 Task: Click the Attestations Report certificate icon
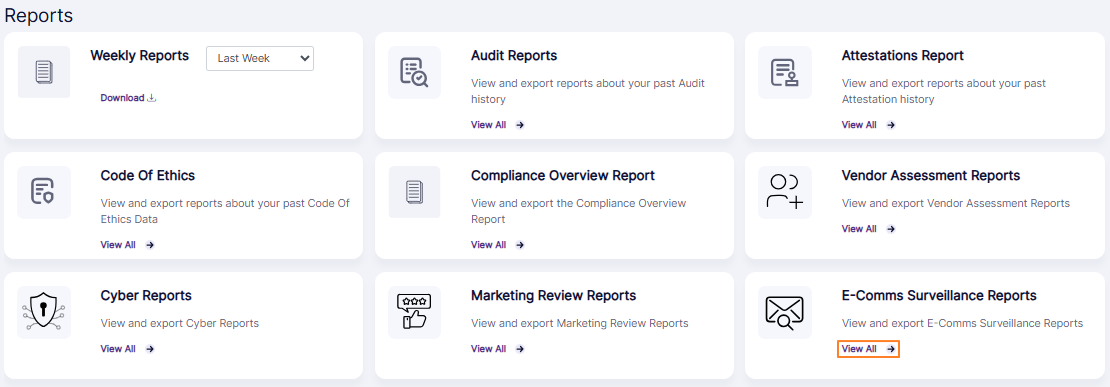click(x=784, y=72)
